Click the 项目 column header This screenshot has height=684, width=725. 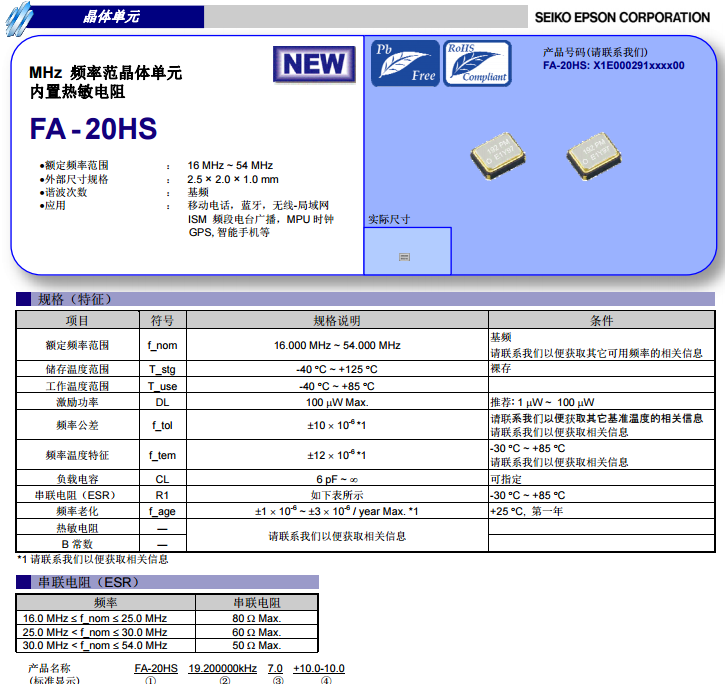pos(77,321)
